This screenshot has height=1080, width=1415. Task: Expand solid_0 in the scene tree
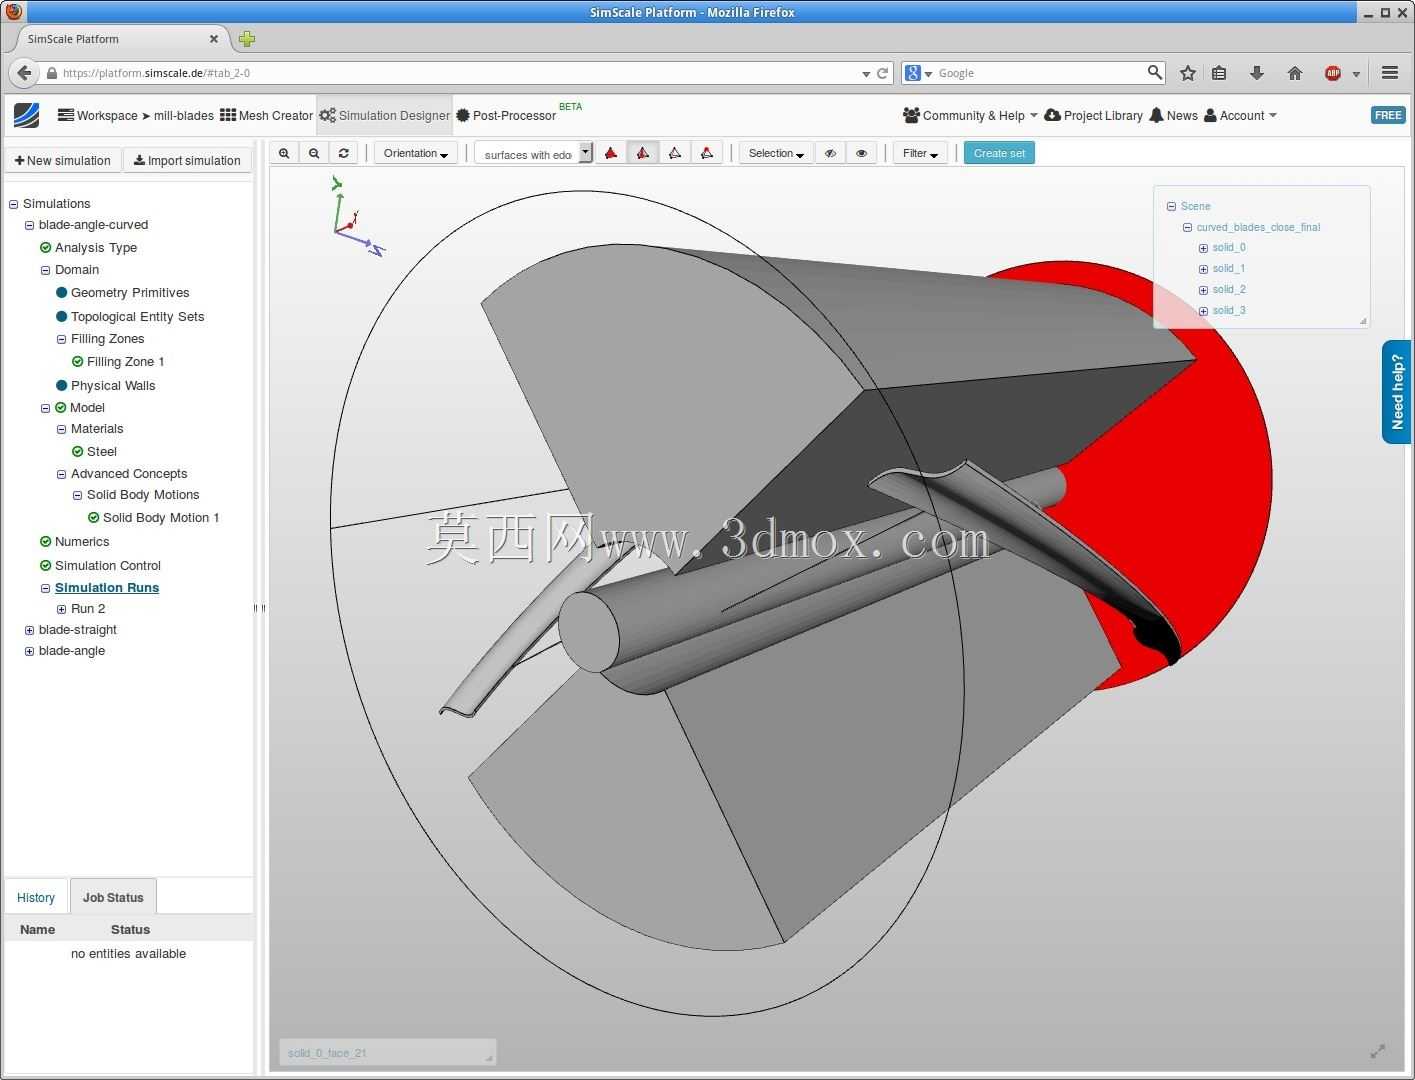1203,248
